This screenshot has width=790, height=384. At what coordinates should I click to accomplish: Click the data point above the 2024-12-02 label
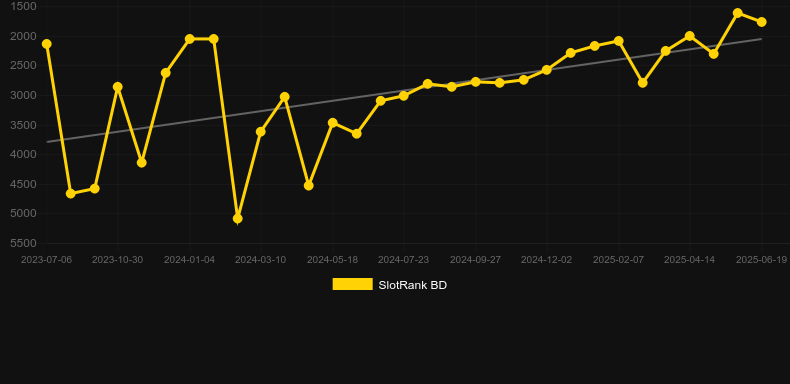[547, 70]
